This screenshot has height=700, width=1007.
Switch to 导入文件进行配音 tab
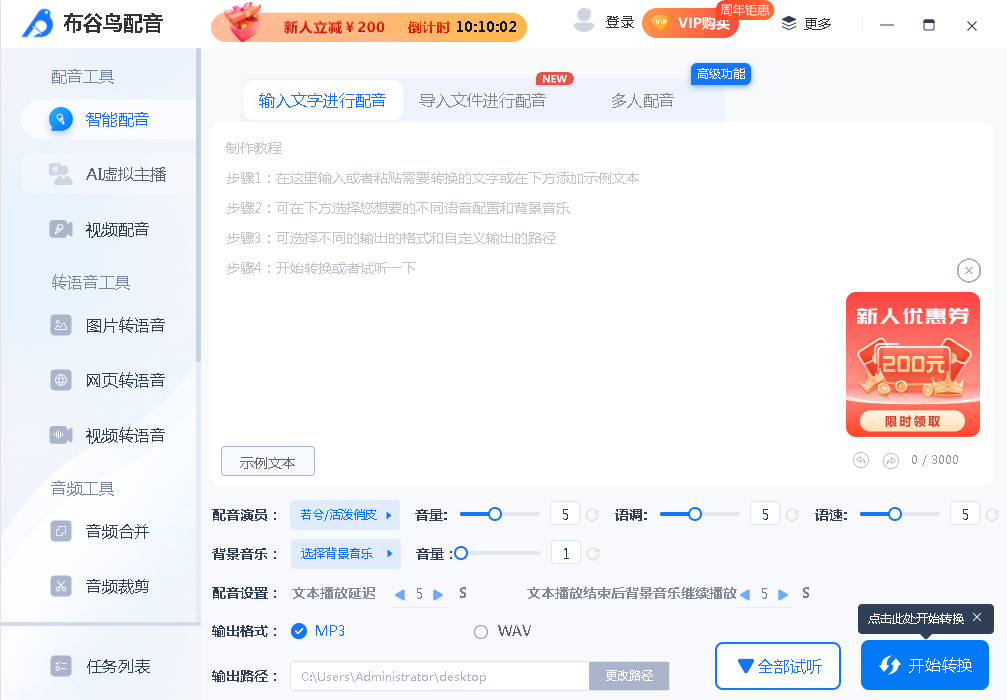pyautogui.click(x=482, y=100)
